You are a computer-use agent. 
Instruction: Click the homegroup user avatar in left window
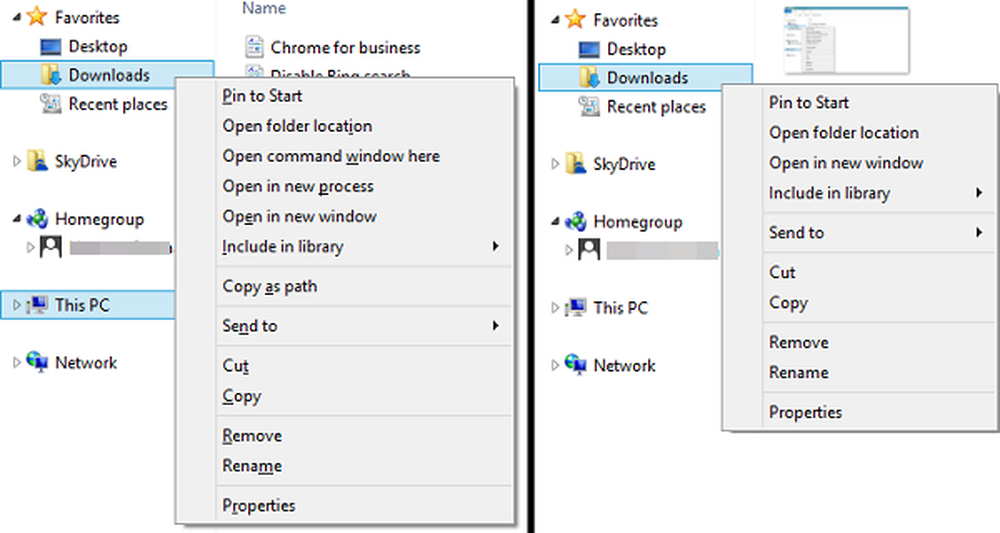[50, 247]
